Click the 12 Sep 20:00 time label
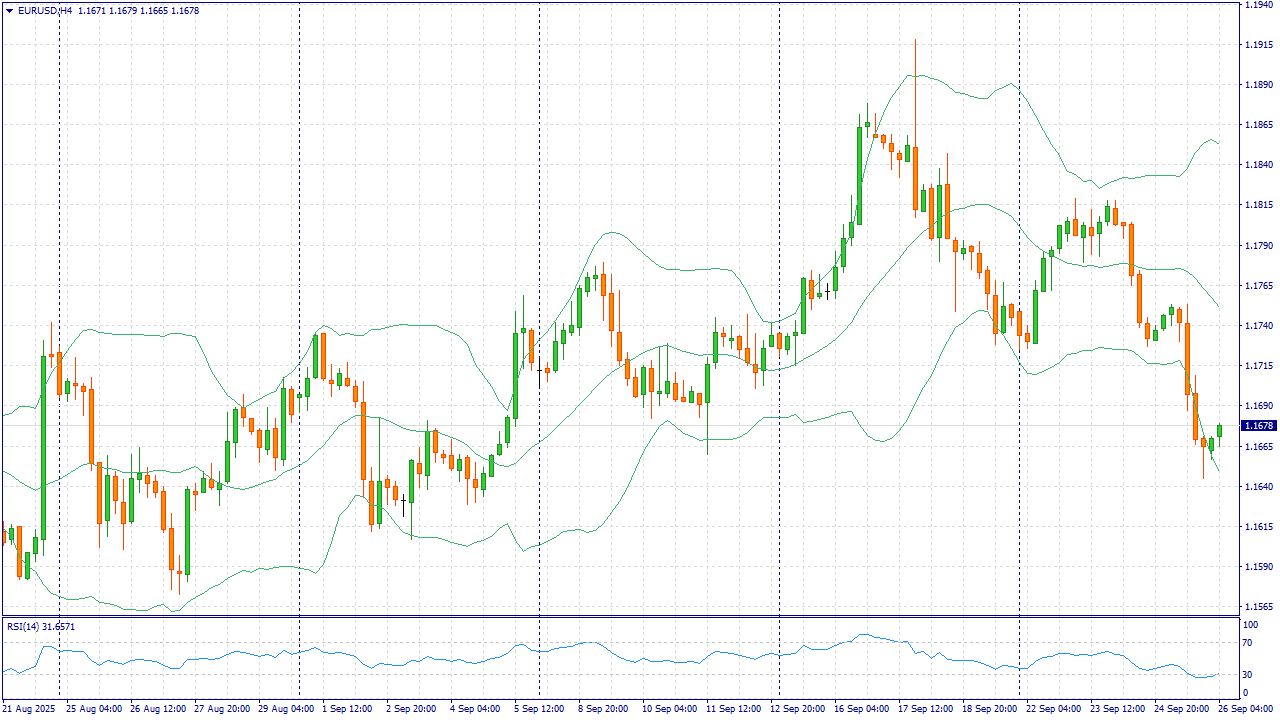The image size is (1280, 720). pos(797,708)
